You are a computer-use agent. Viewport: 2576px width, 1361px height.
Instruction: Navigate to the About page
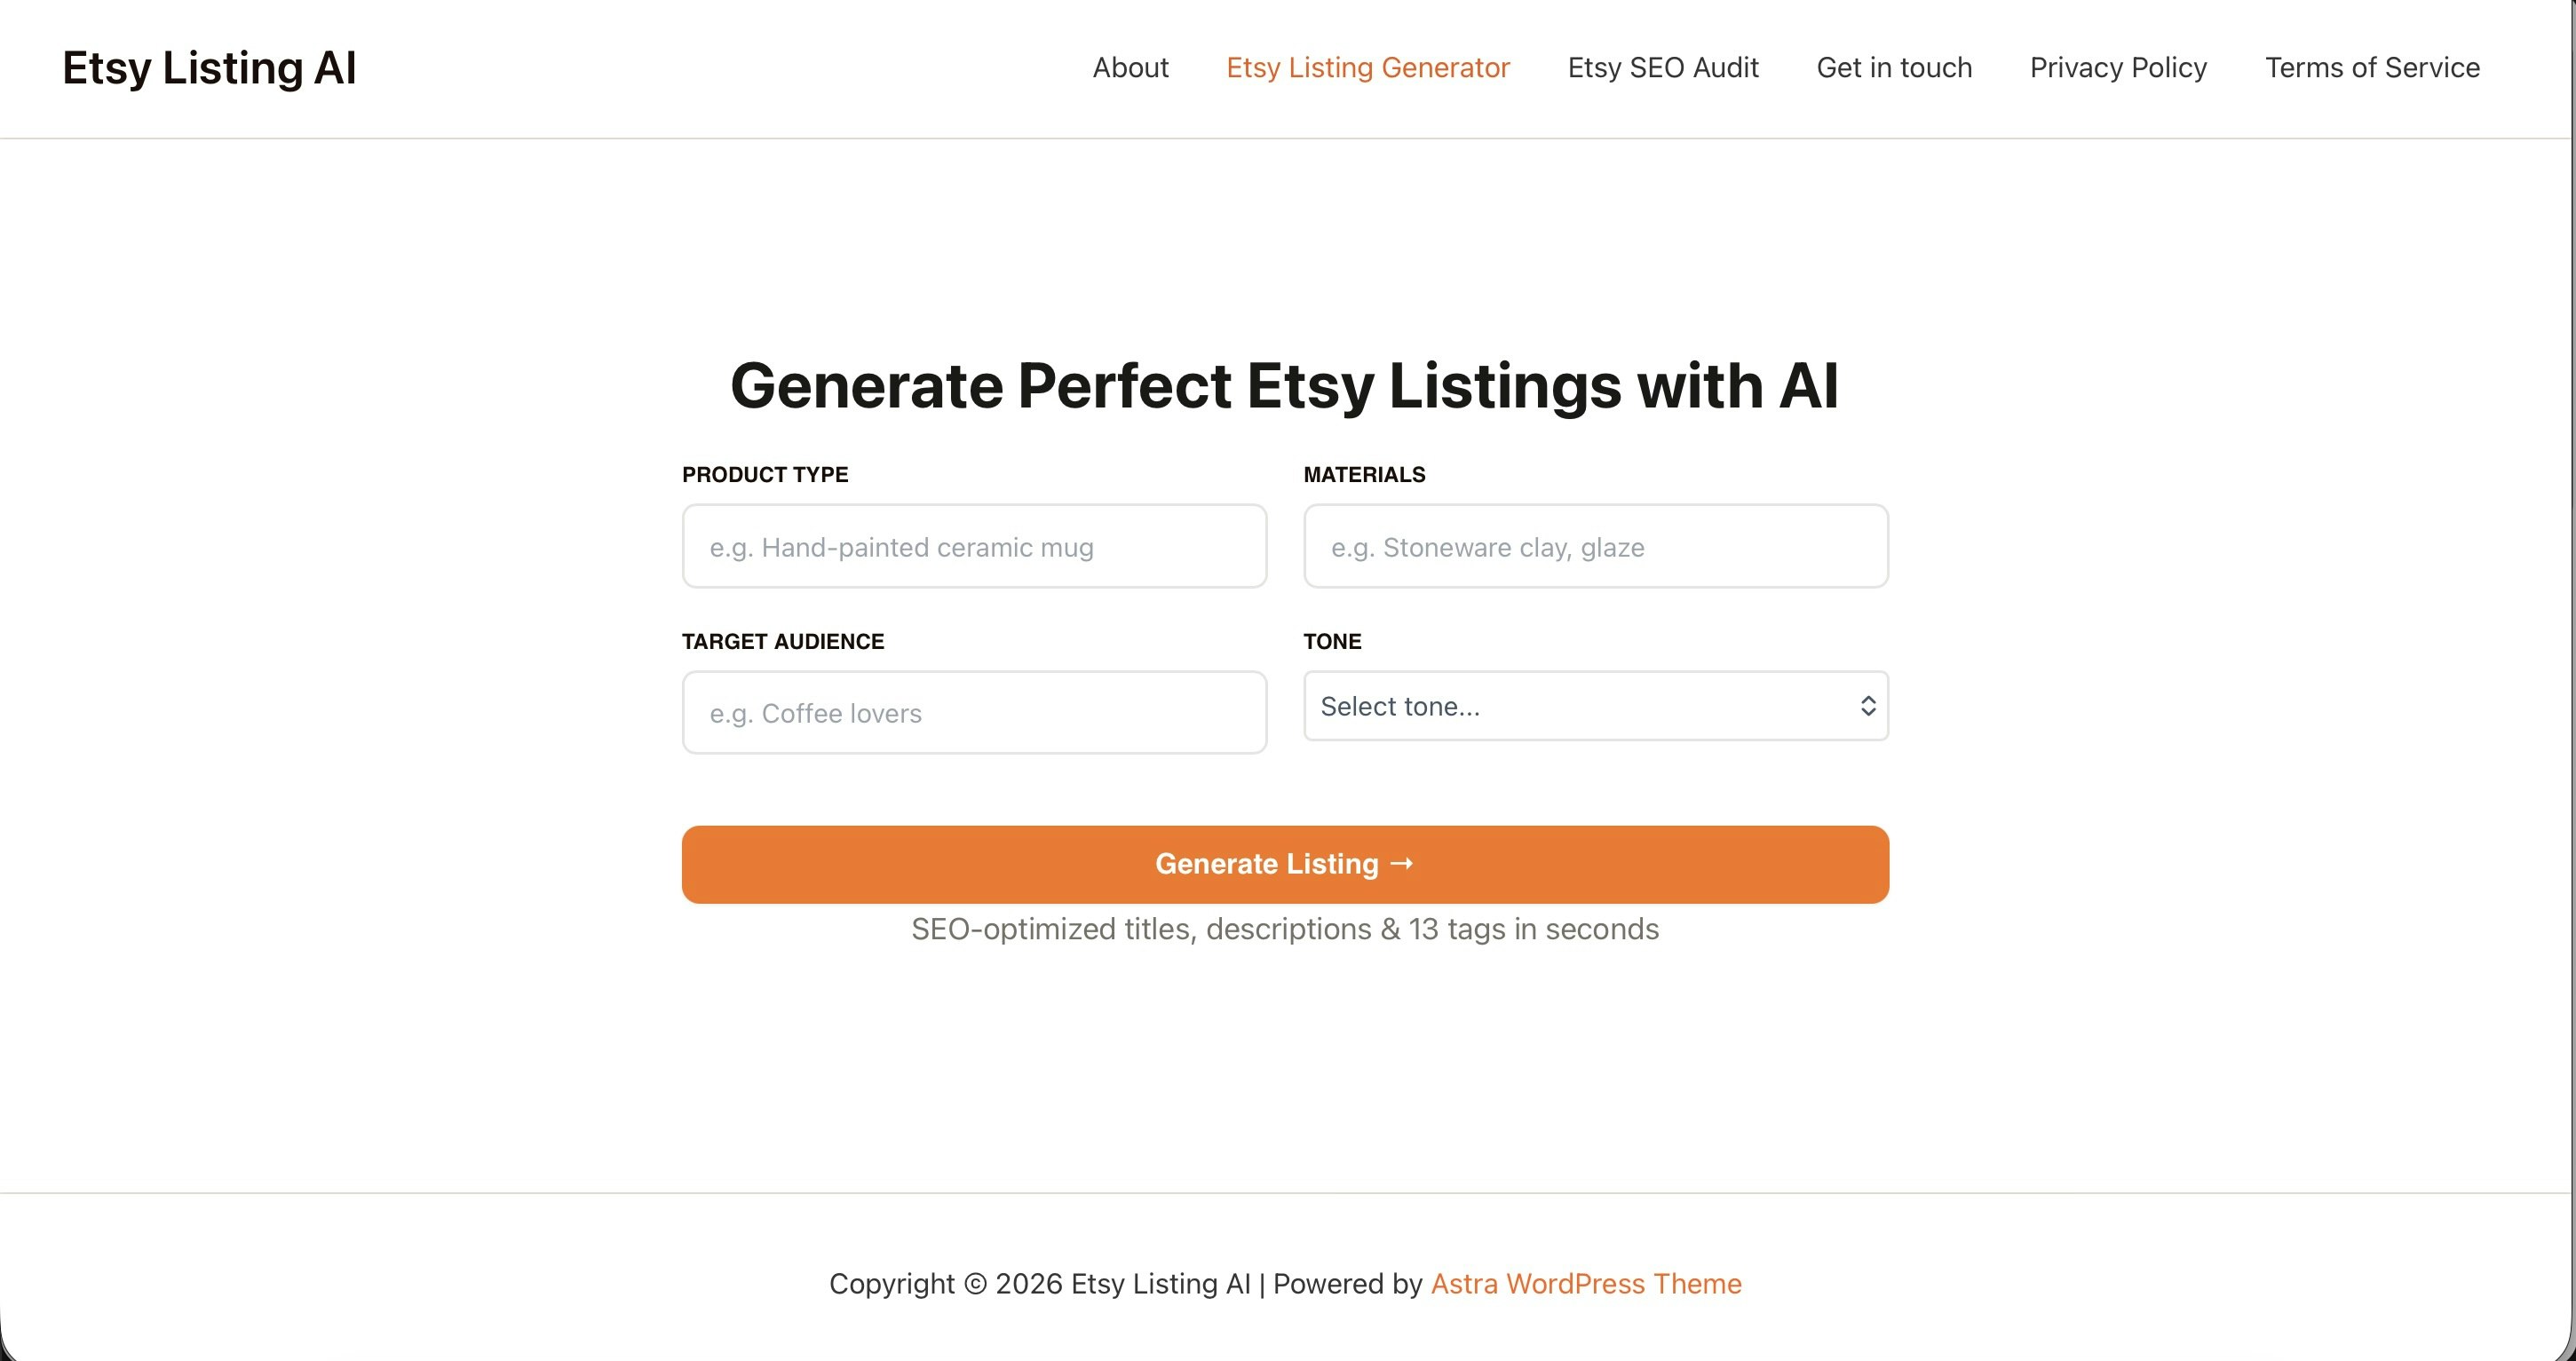coord(1130,67)
